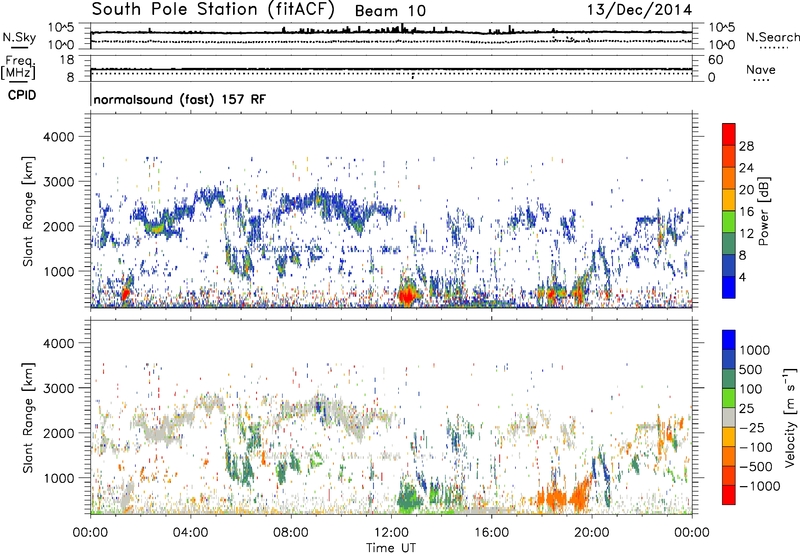Click the "South Pole Station (fitACF)" title

[213, 9]
